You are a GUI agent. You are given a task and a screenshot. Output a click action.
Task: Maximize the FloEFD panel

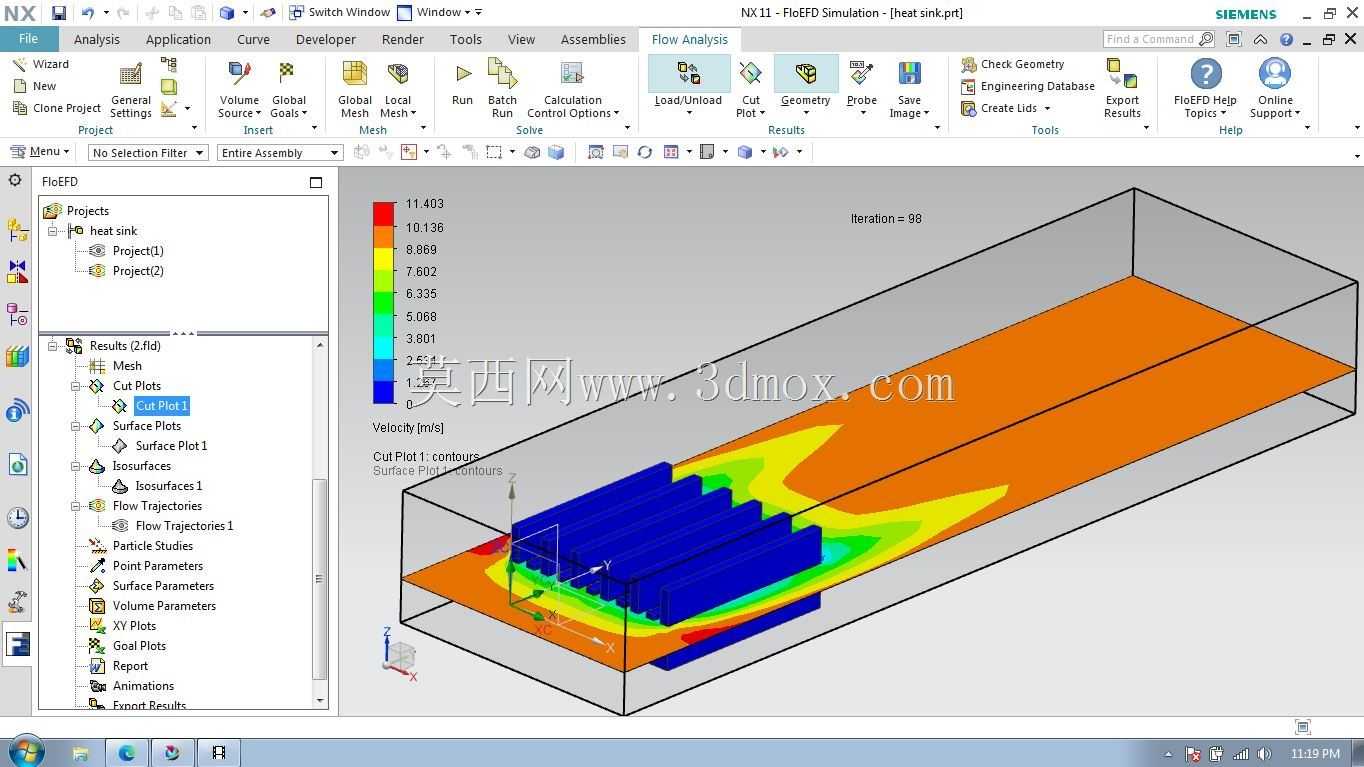pyautogui.click(x=316, y=182)
